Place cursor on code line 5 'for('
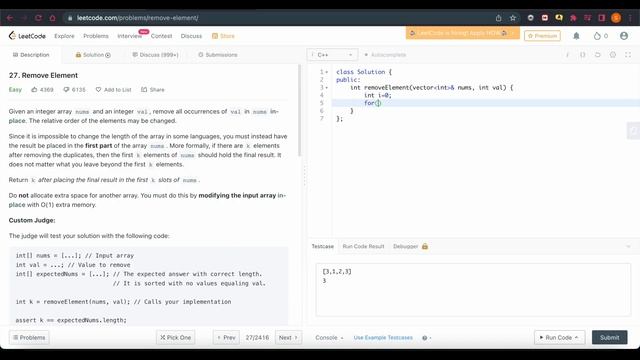640x360 pixels. click(x=372, y=103)
